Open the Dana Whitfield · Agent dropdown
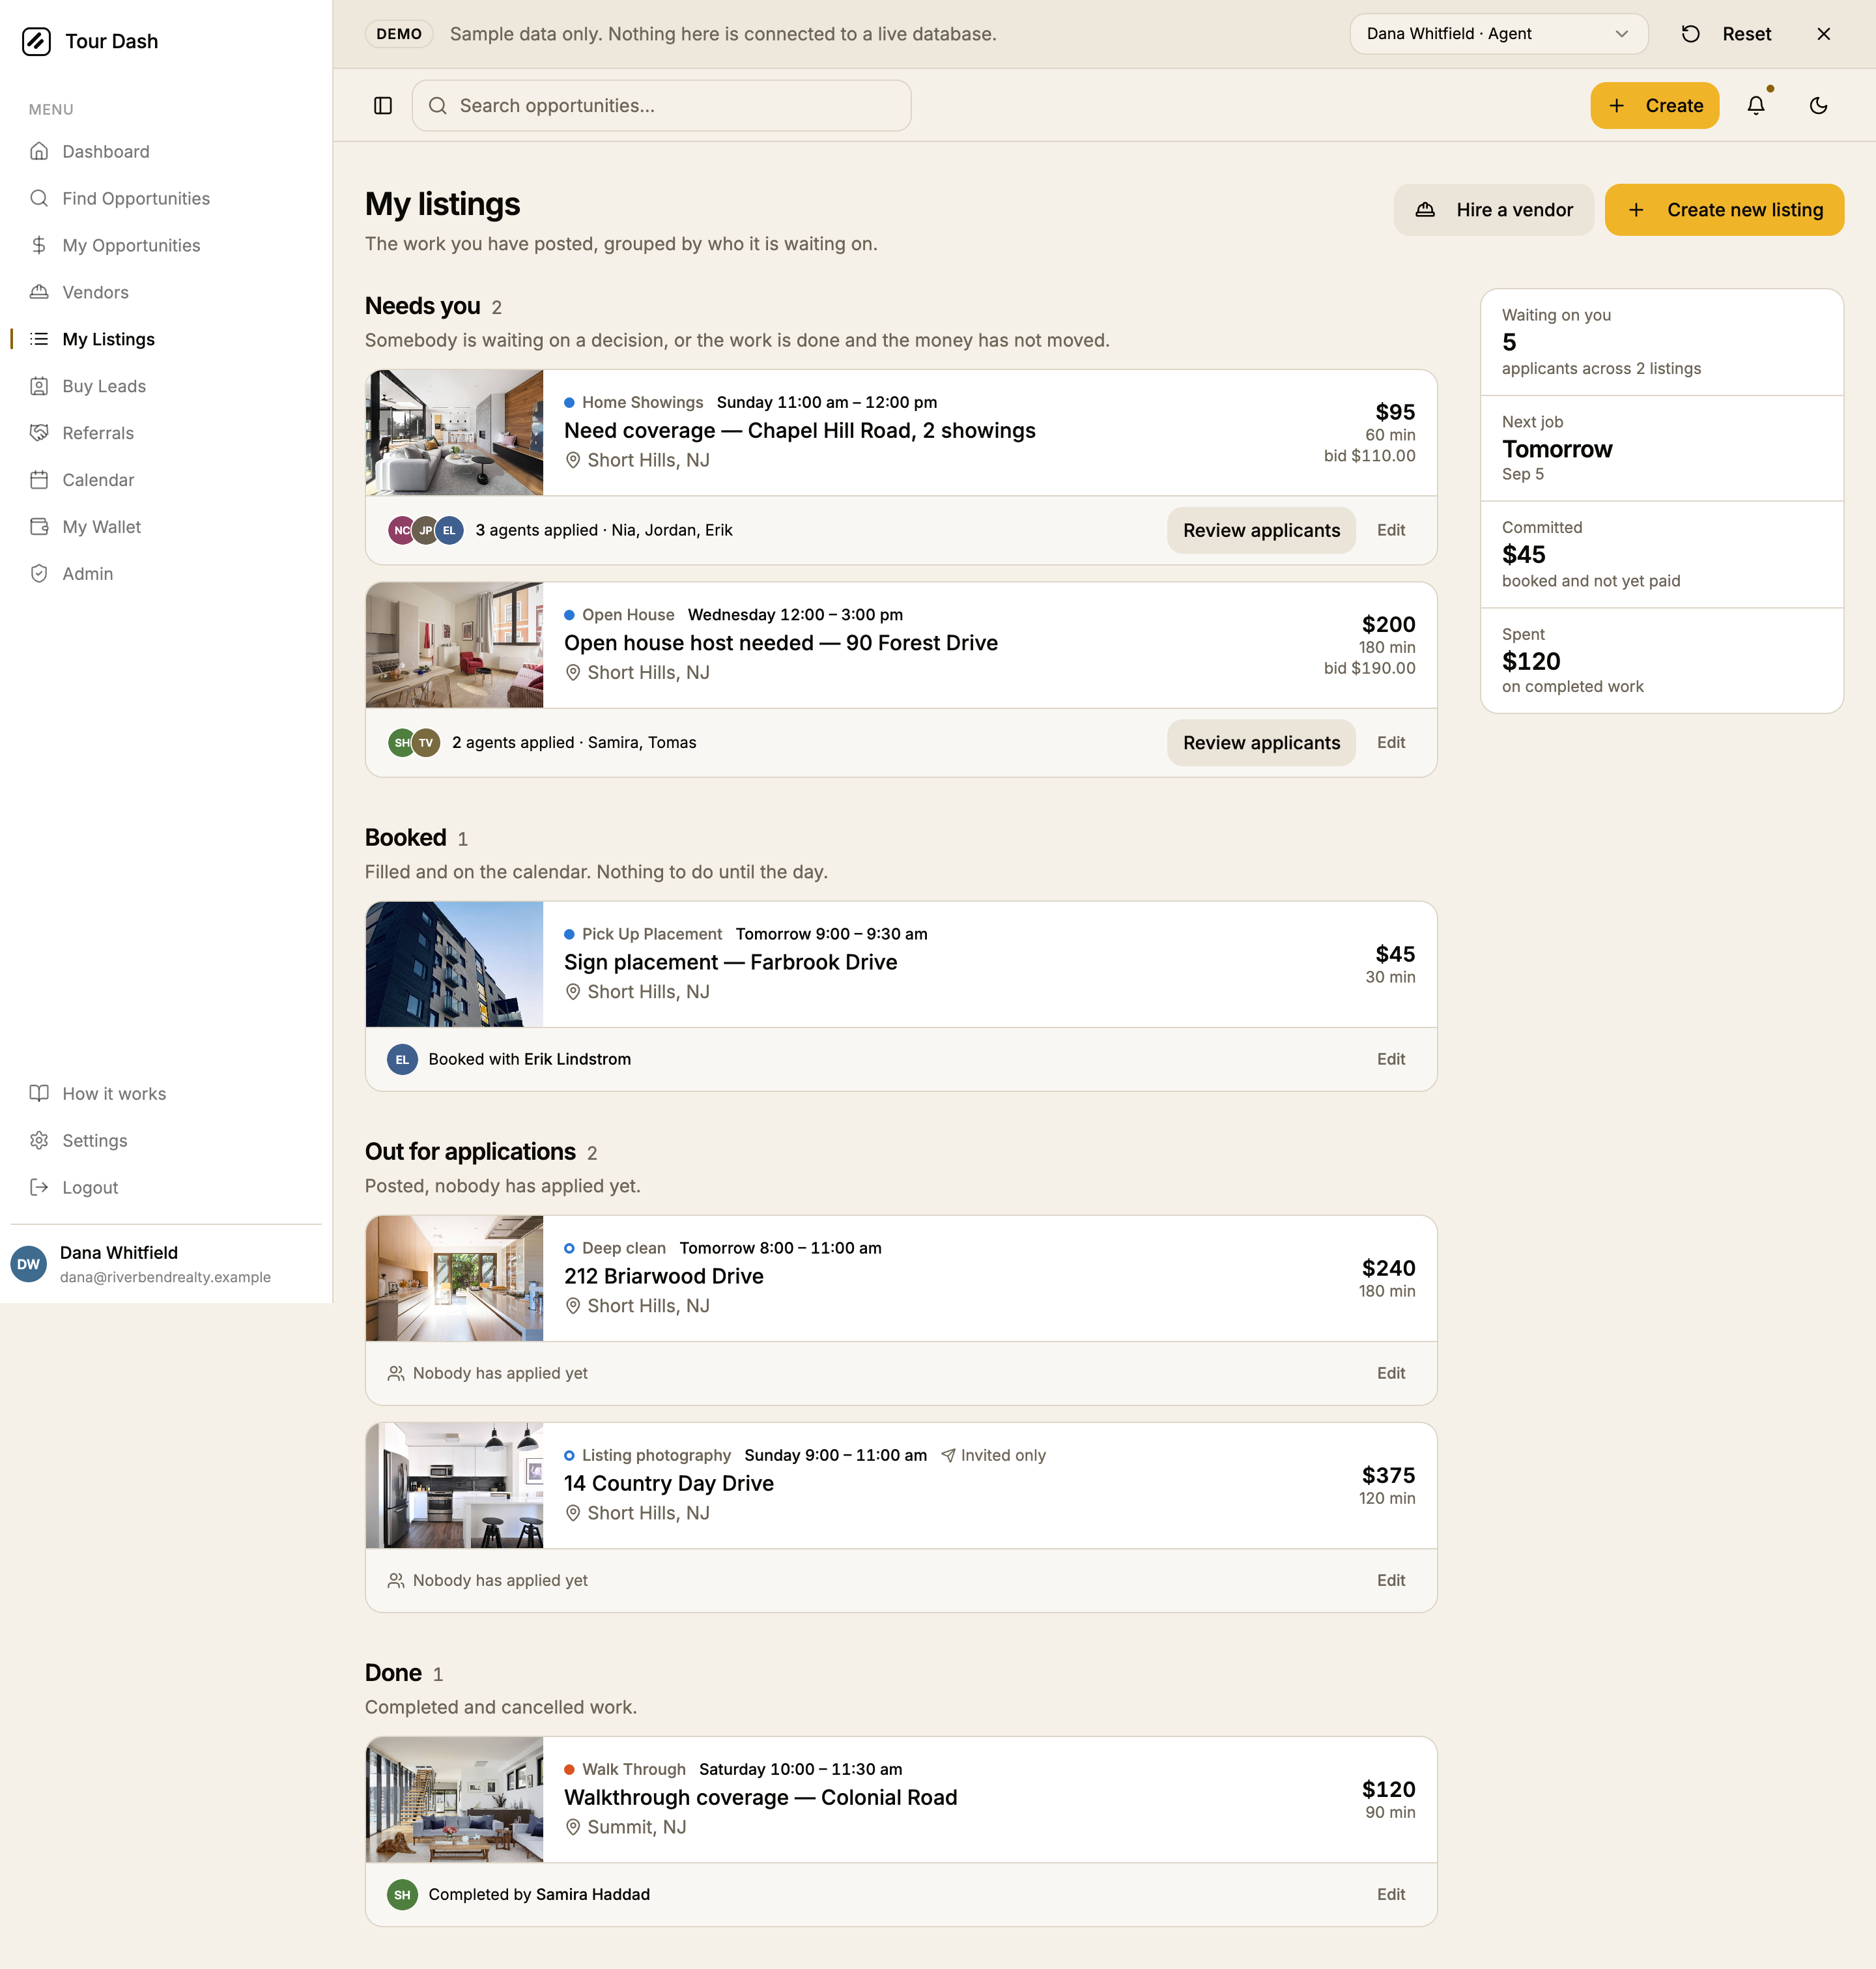The image size is (1876, 1969). coord(1498,34)
